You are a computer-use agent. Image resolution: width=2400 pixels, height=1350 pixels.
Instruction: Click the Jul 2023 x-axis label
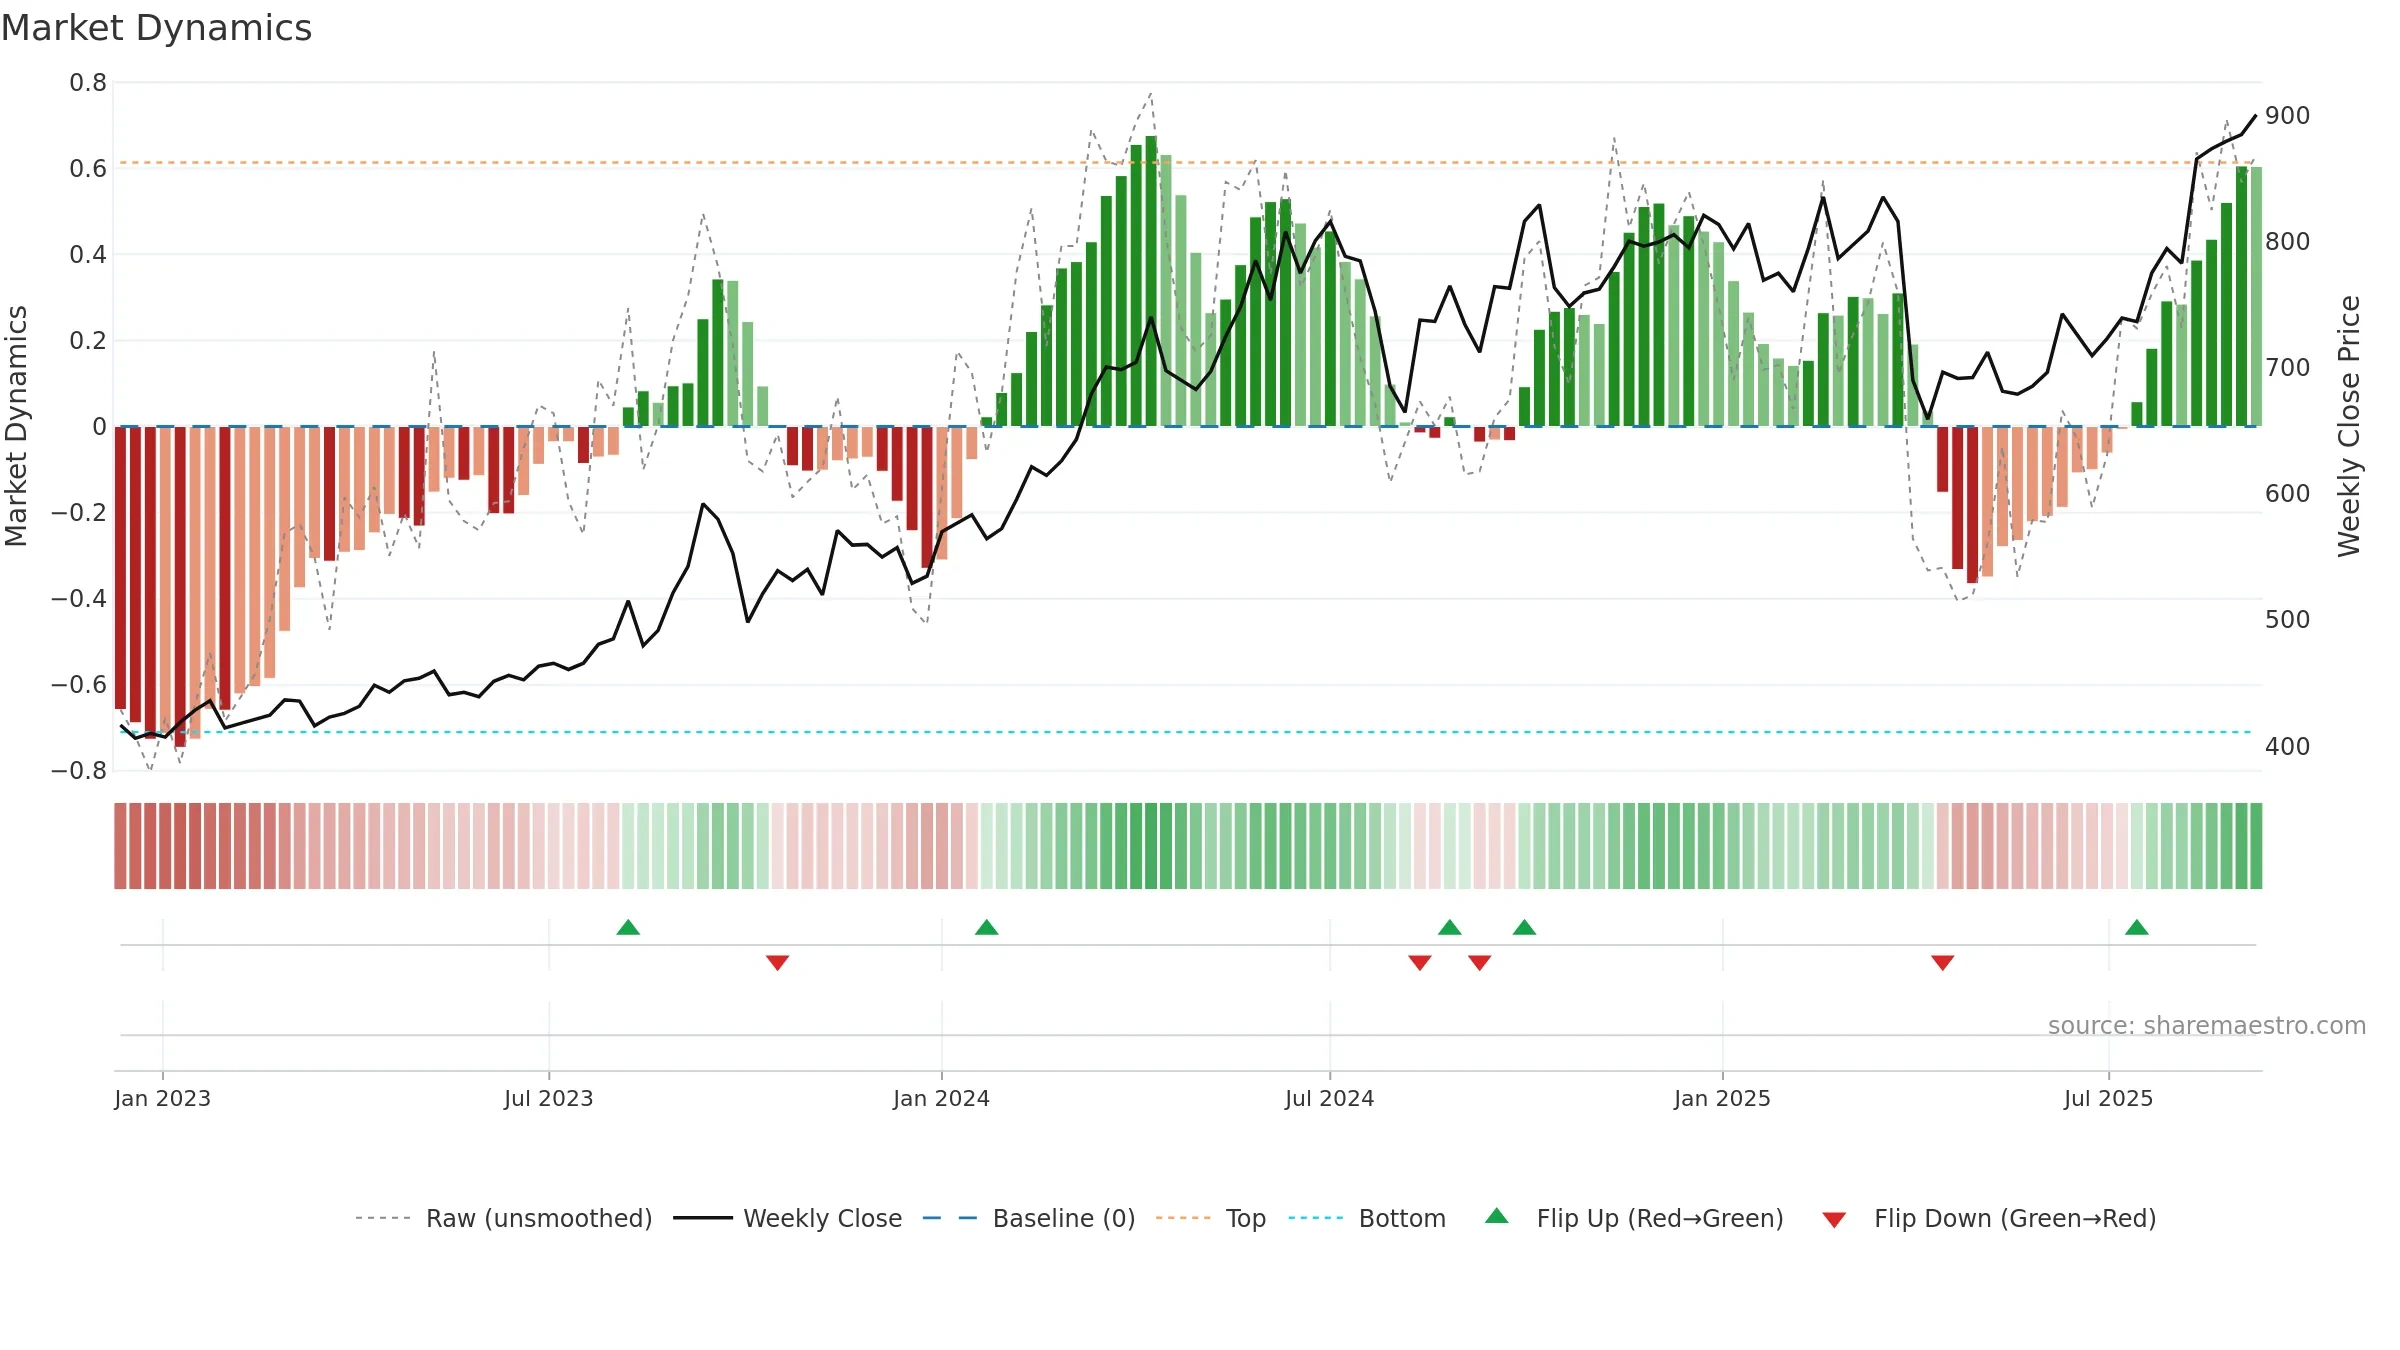(549, 1098)
